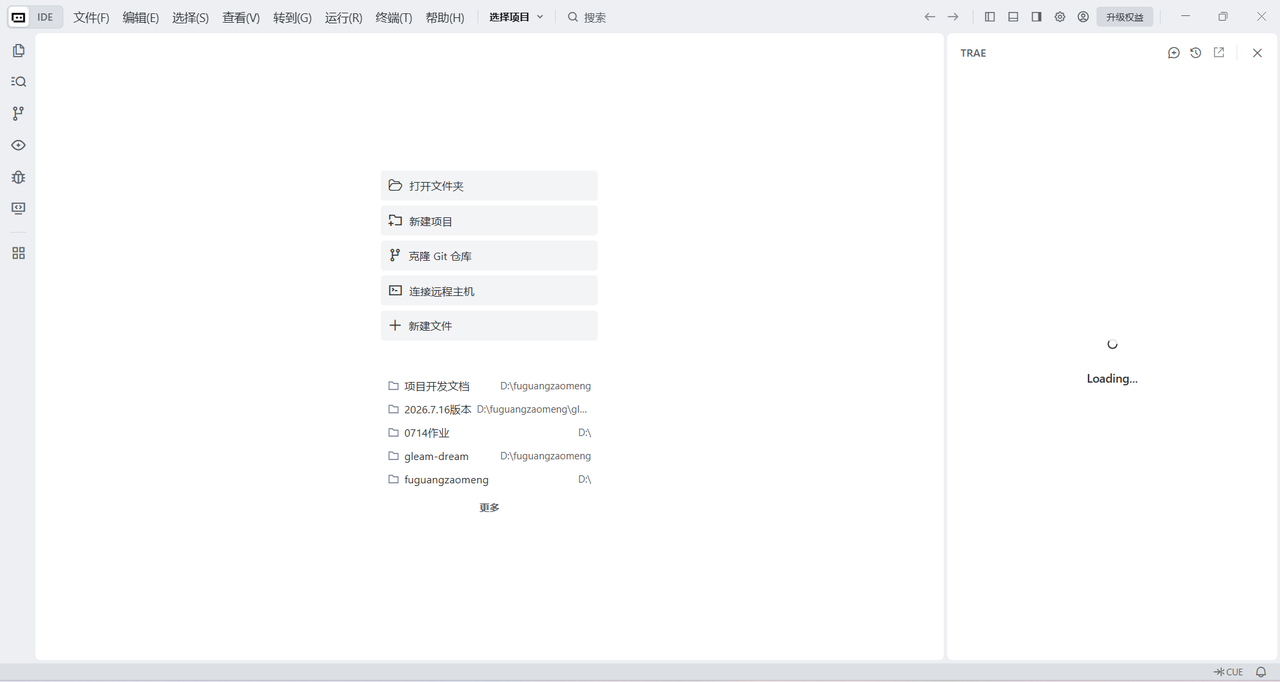The height and width of the screenshot is (682, 1280).
Task: Click 连接远程主机 button
Action: [489, 291]
